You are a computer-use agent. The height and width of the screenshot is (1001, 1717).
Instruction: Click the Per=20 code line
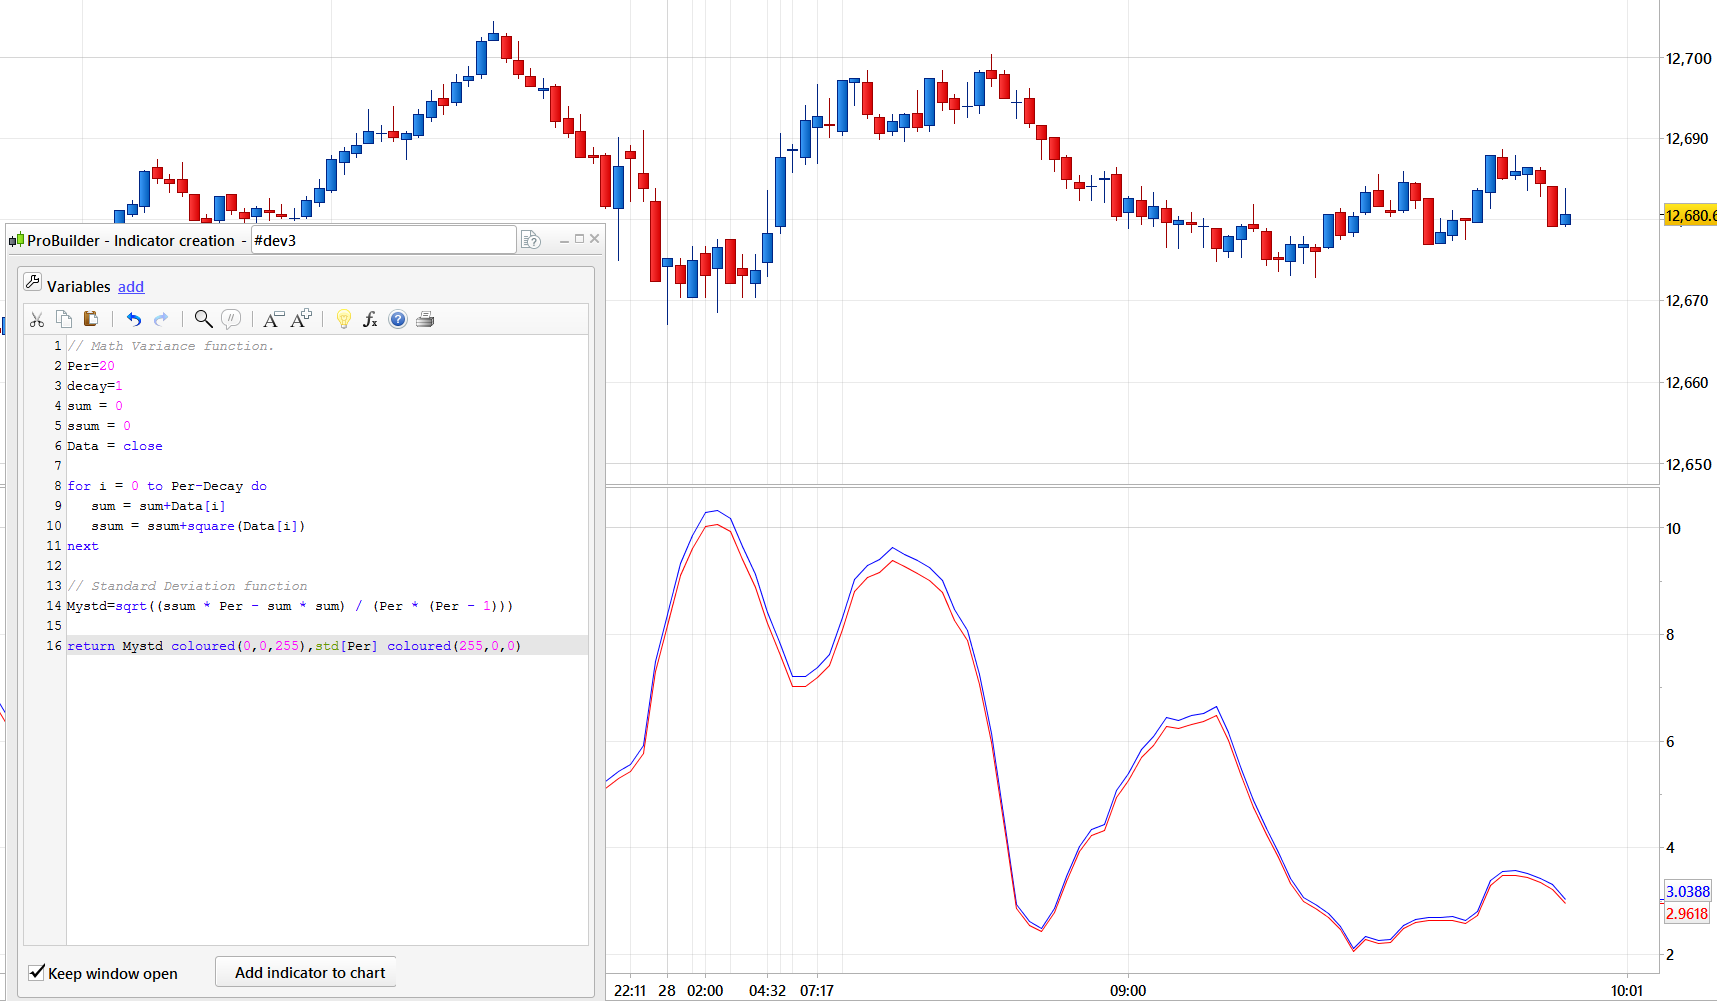click(x=91, y=366)
